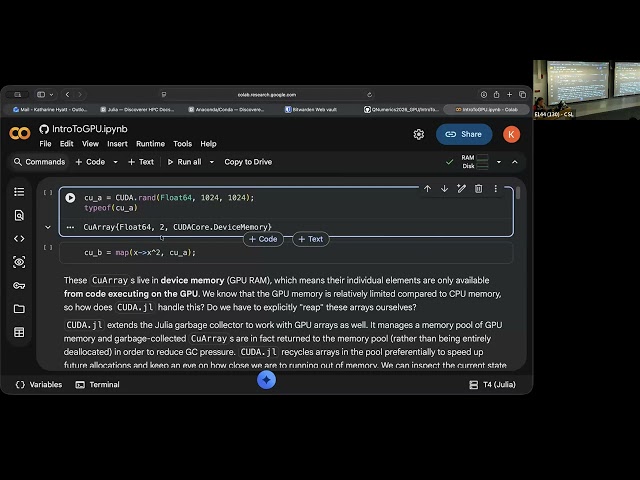Open the files folder panel
The width and height of the screenshot is (640, 480).
(19, 309)
